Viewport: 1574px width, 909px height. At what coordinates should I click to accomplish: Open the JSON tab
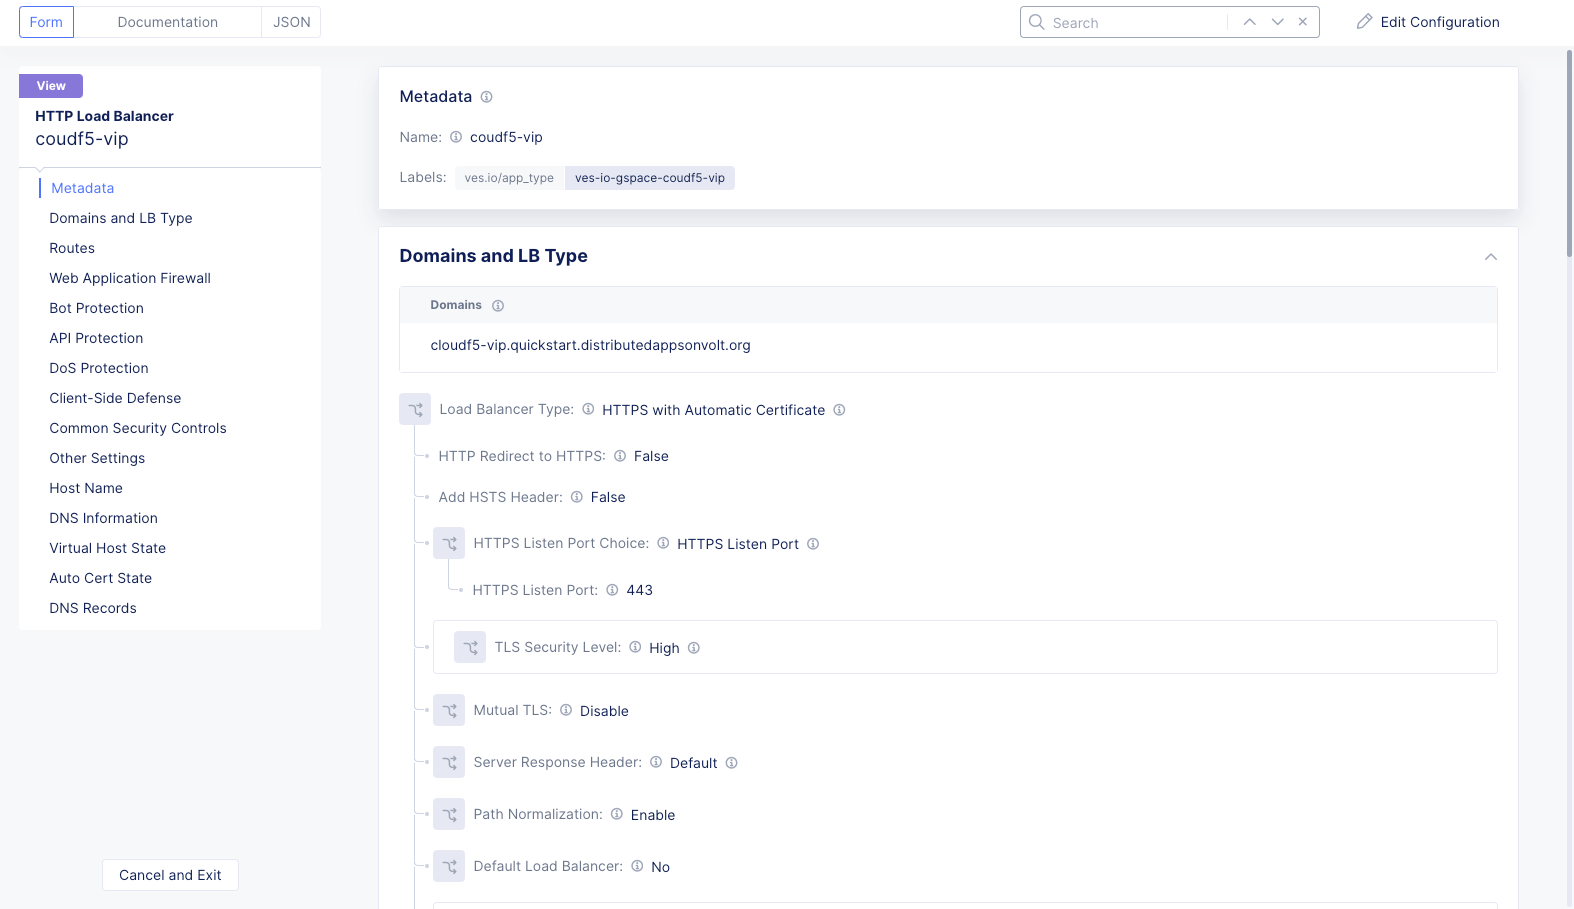[291, 22]
